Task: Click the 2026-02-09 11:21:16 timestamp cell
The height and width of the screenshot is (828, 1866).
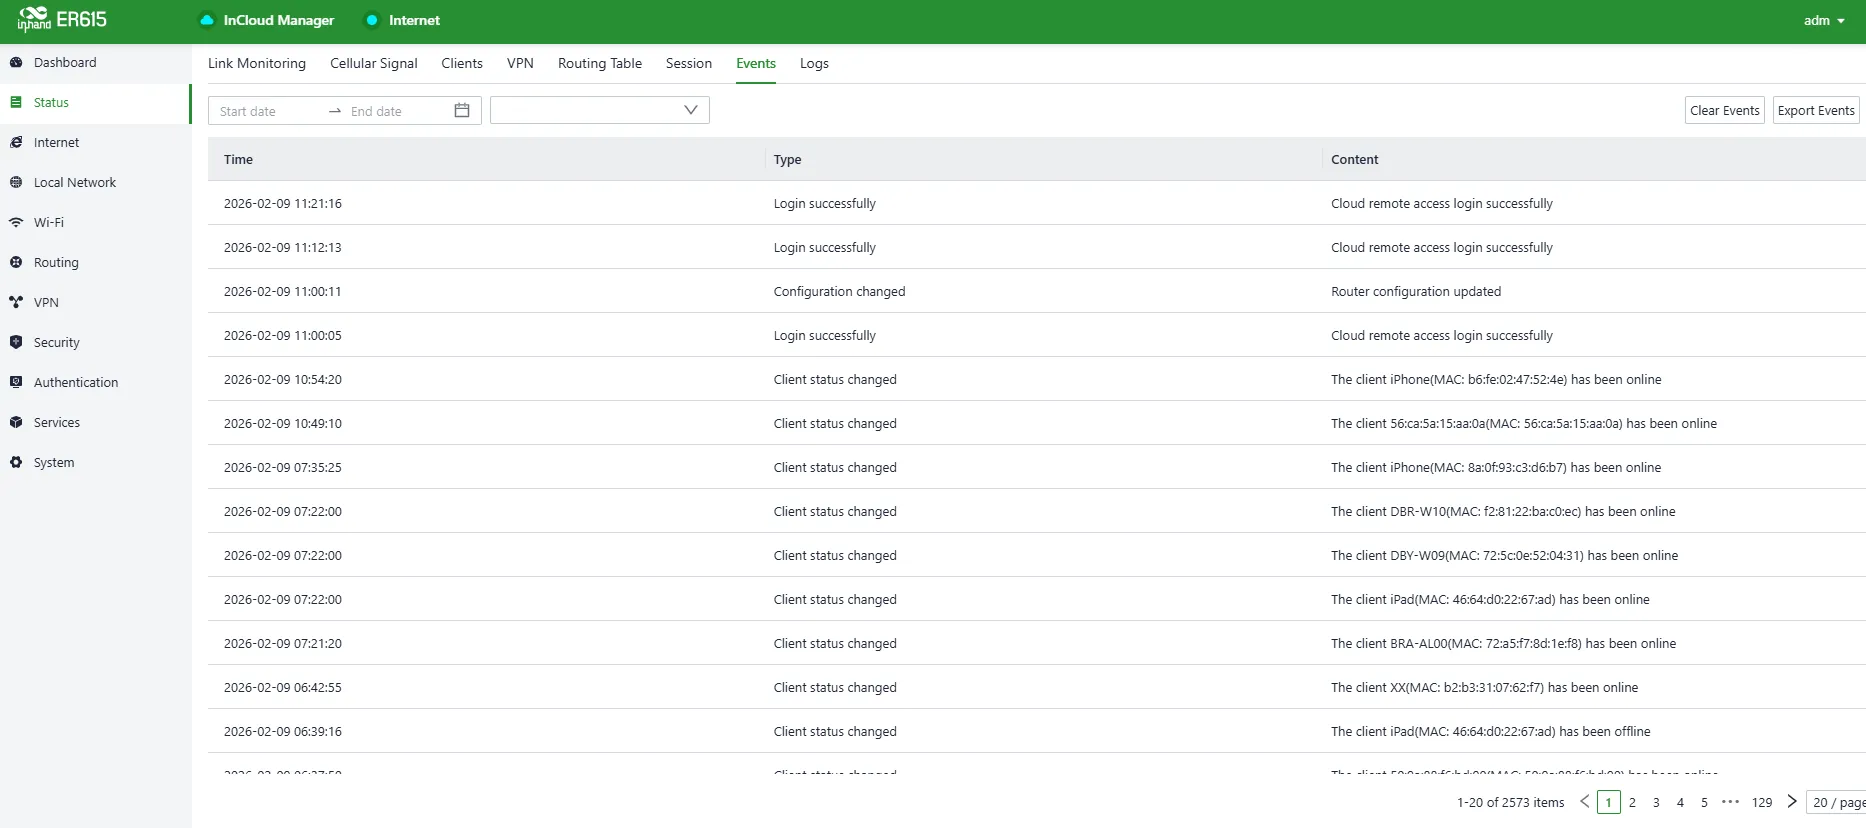Action: [283, 203]
